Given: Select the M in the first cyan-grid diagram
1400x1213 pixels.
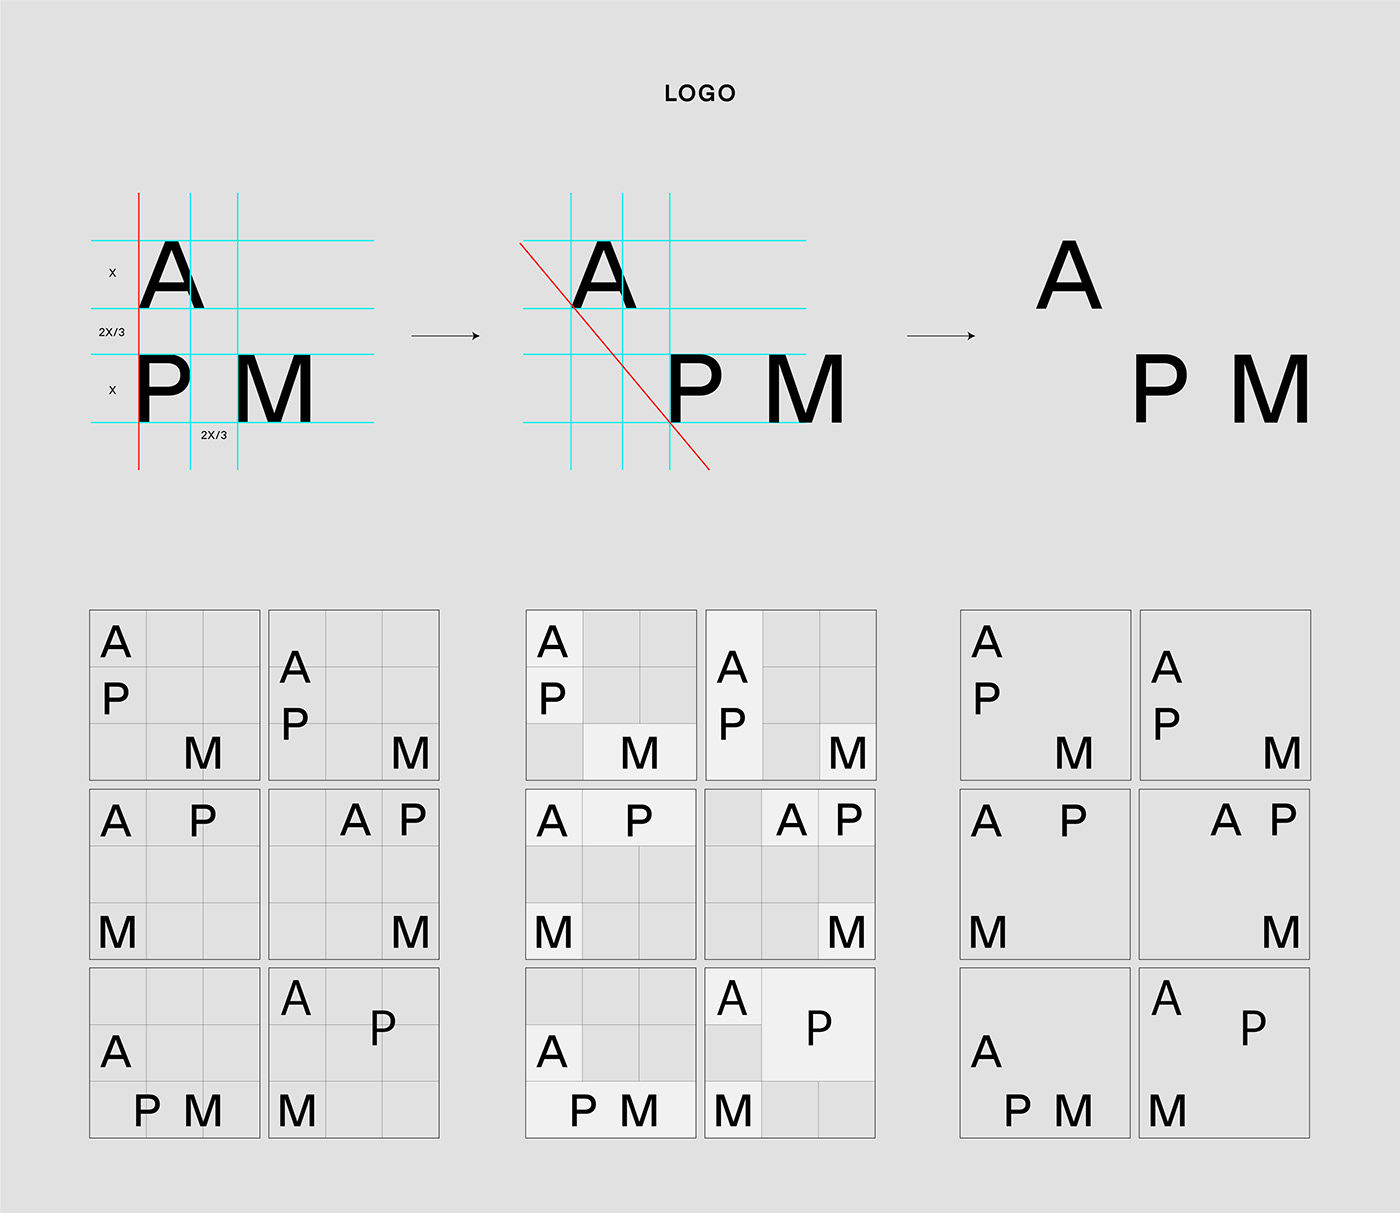Looking at the screenshot, I should click(x=275, y=389).
